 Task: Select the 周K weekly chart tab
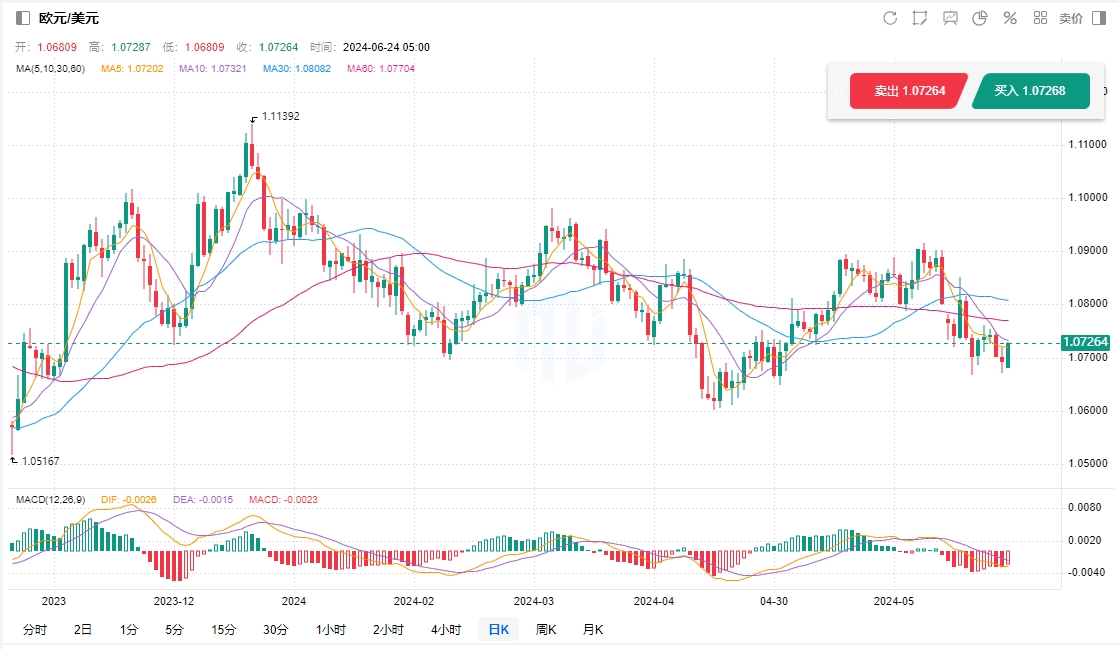pyautogui.click(x=546, y=629)
